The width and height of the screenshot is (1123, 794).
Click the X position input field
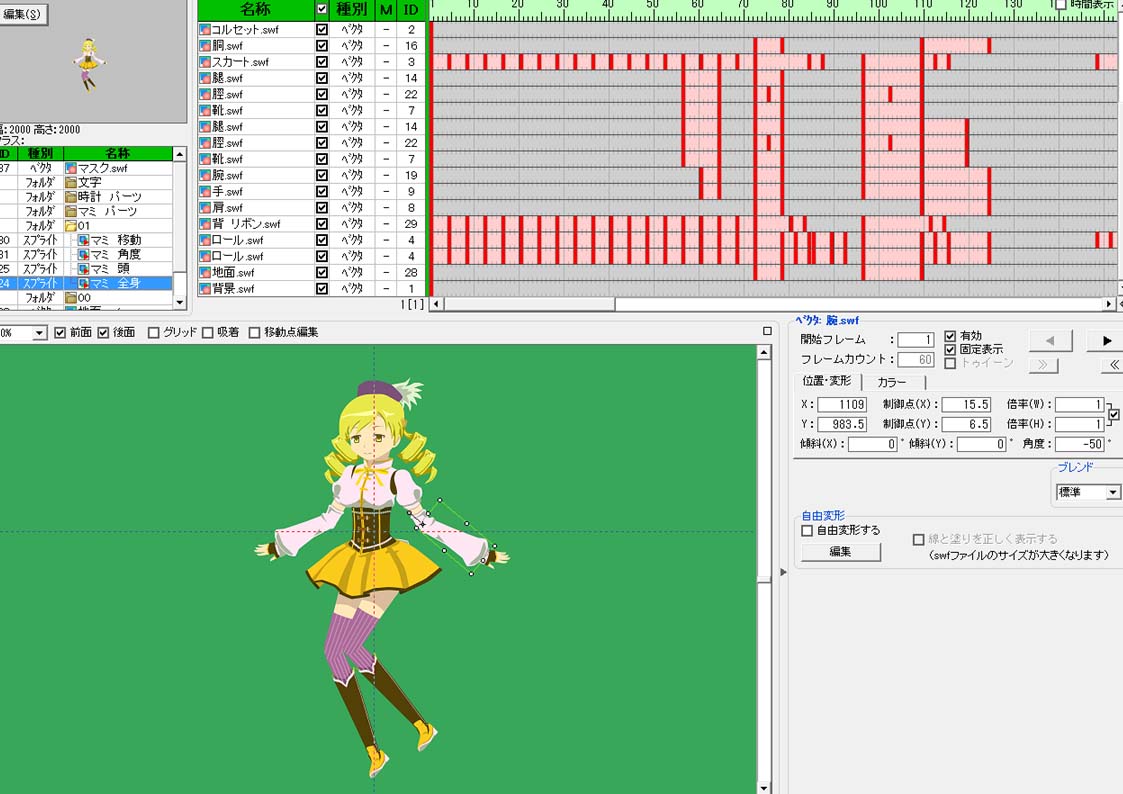(x=842, y=405)
